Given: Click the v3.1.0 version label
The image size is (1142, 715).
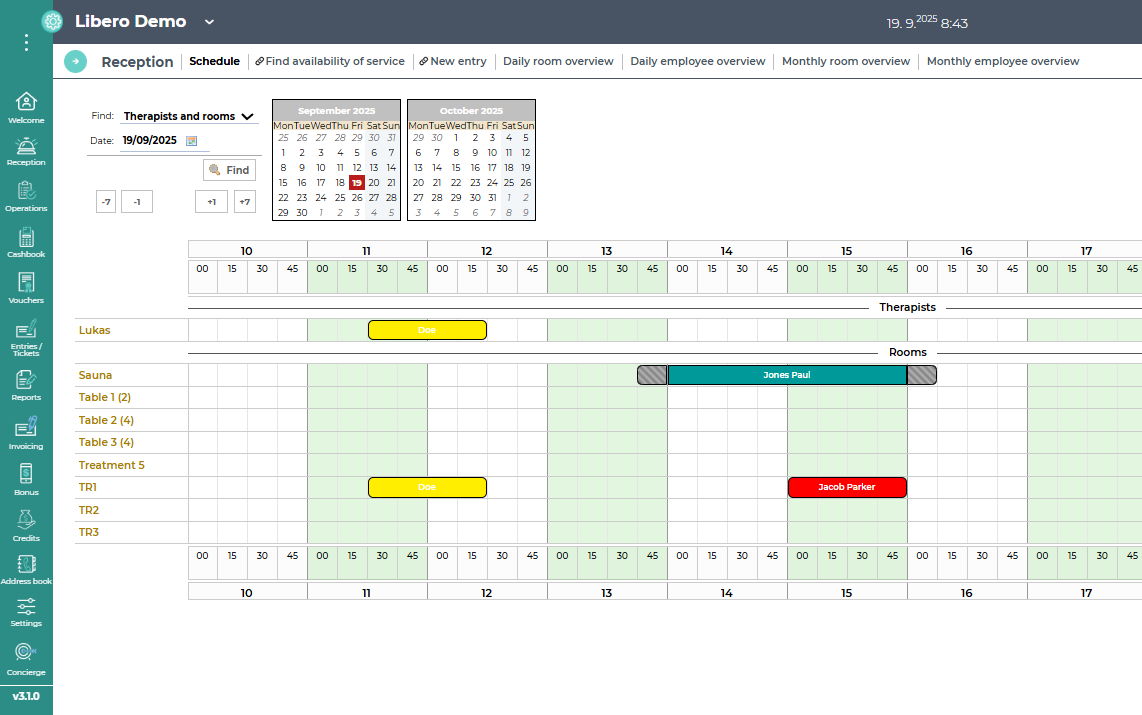Looking at the screenshot, I should (x=26, y=696).
